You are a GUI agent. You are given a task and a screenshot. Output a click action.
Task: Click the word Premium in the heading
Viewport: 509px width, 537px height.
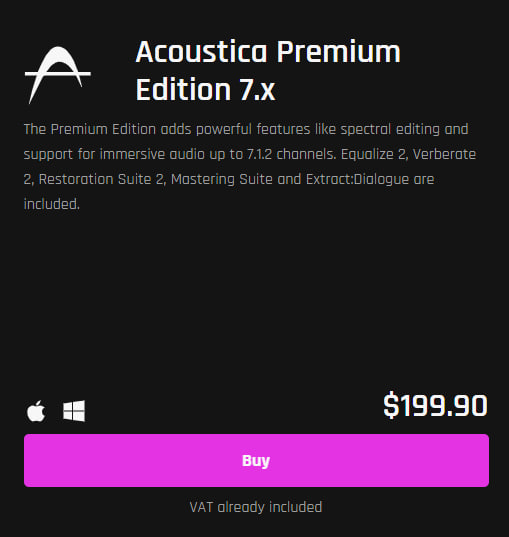point(338,52)
